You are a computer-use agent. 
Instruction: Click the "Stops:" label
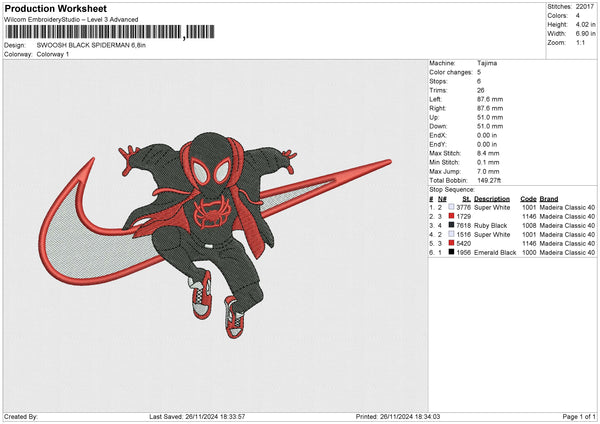438,81
